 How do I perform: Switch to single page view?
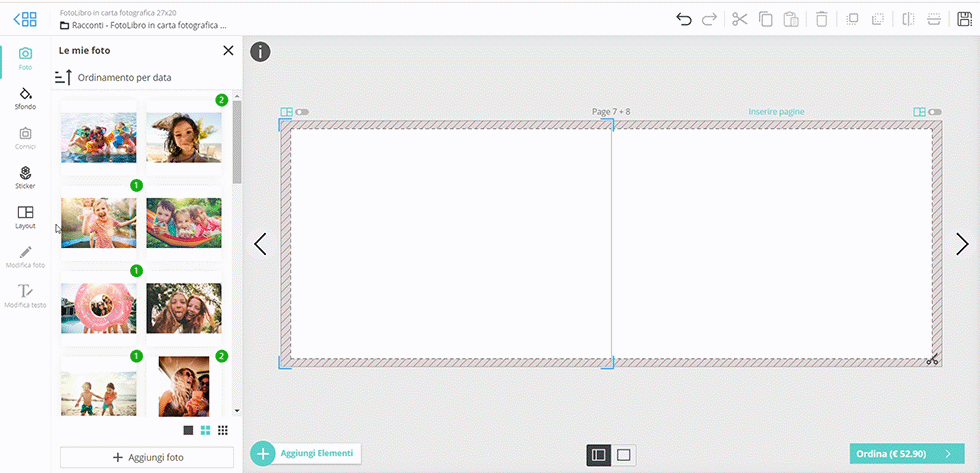coord(624,455)
